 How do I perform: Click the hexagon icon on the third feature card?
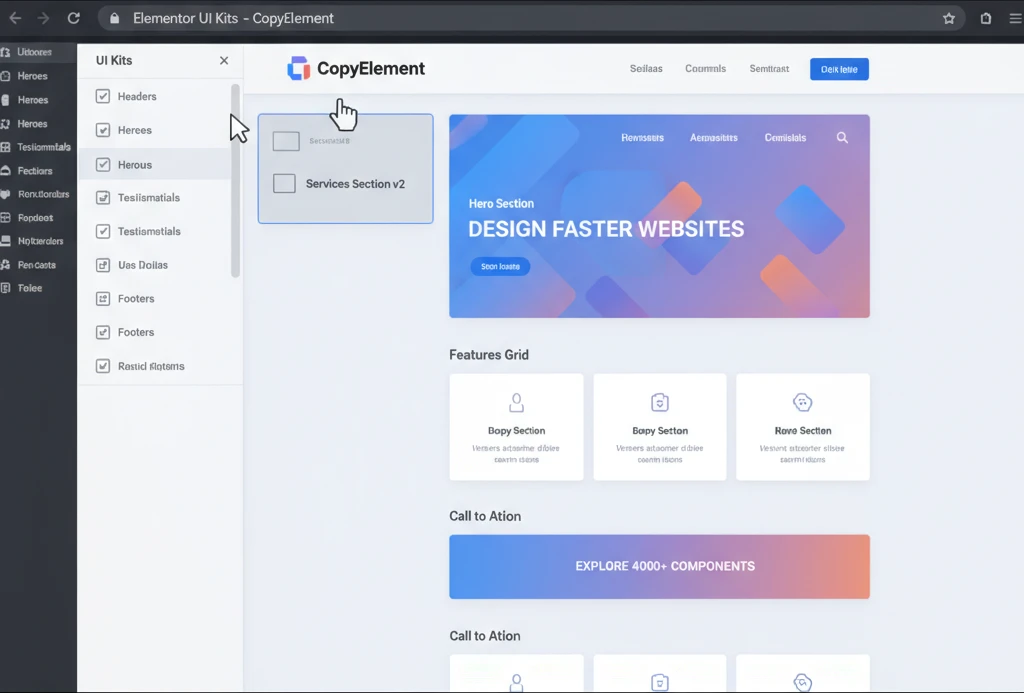(x=803, y=401)
